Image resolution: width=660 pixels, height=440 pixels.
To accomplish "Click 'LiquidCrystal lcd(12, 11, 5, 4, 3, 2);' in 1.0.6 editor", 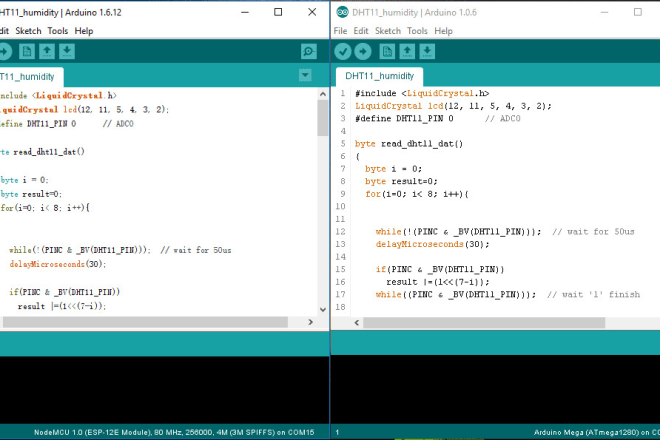I will [x=453, y=106].
